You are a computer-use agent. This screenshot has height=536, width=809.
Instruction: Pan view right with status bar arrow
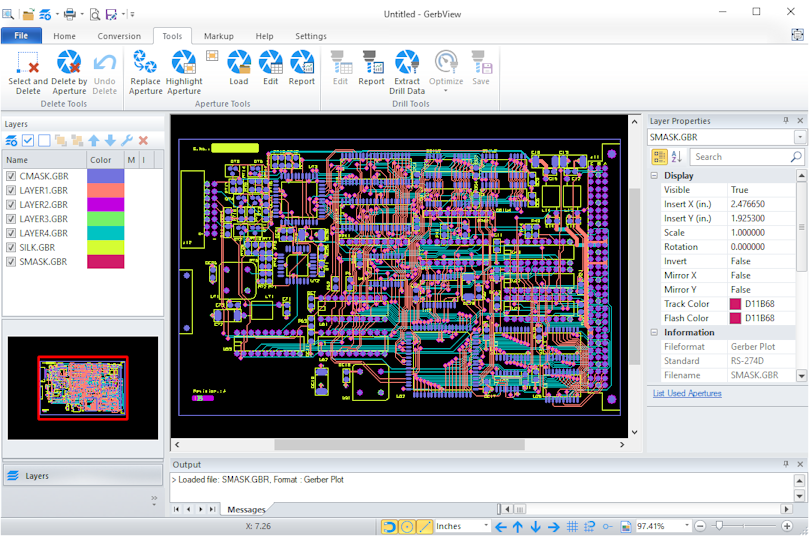pos(554,526)
